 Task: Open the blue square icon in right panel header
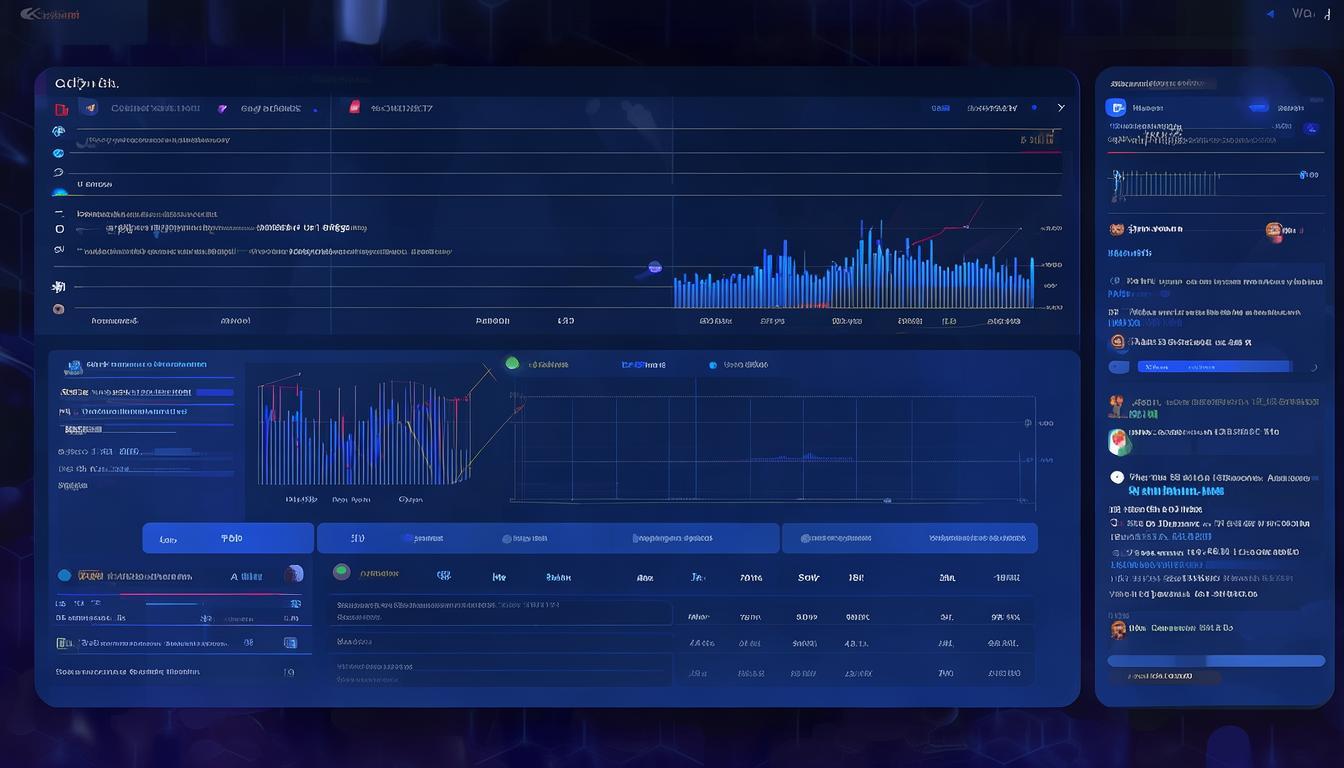point(1117,108)
